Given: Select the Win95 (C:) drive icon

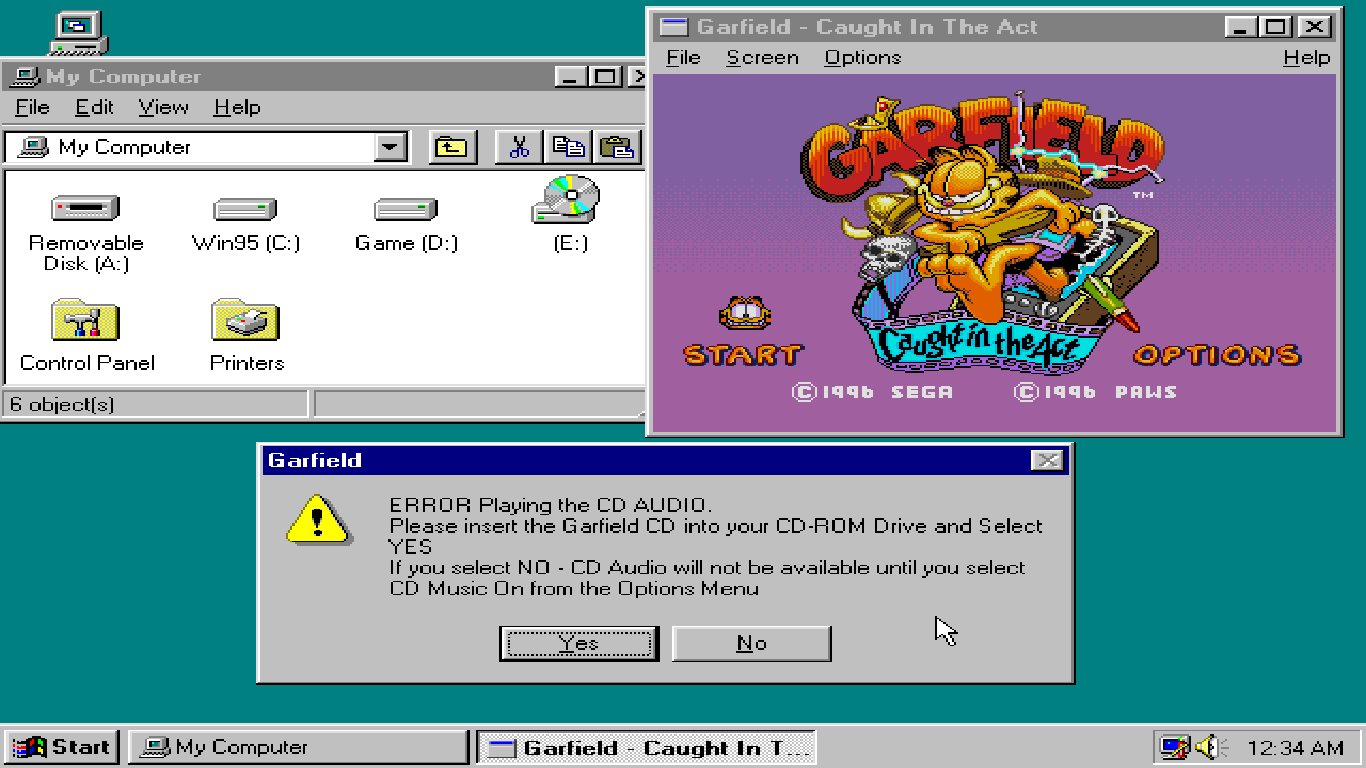Looking at the screenshot, I should pyautogui.click(x=245, y=209).
